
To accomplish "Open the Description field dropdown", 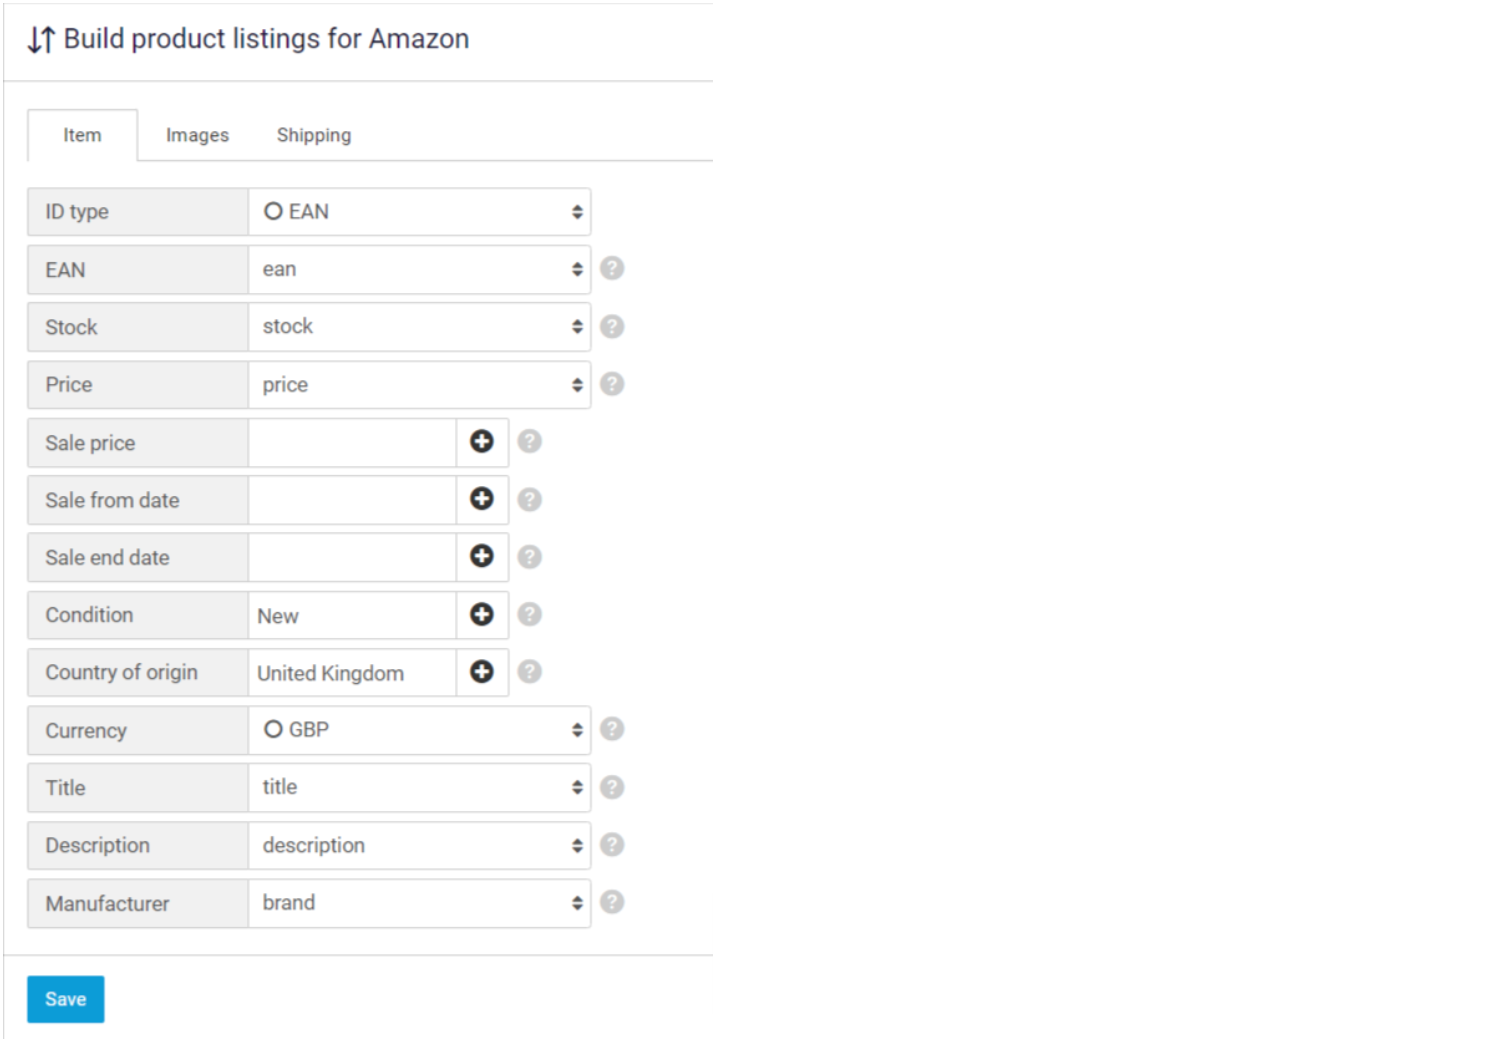I will [419, 844].
